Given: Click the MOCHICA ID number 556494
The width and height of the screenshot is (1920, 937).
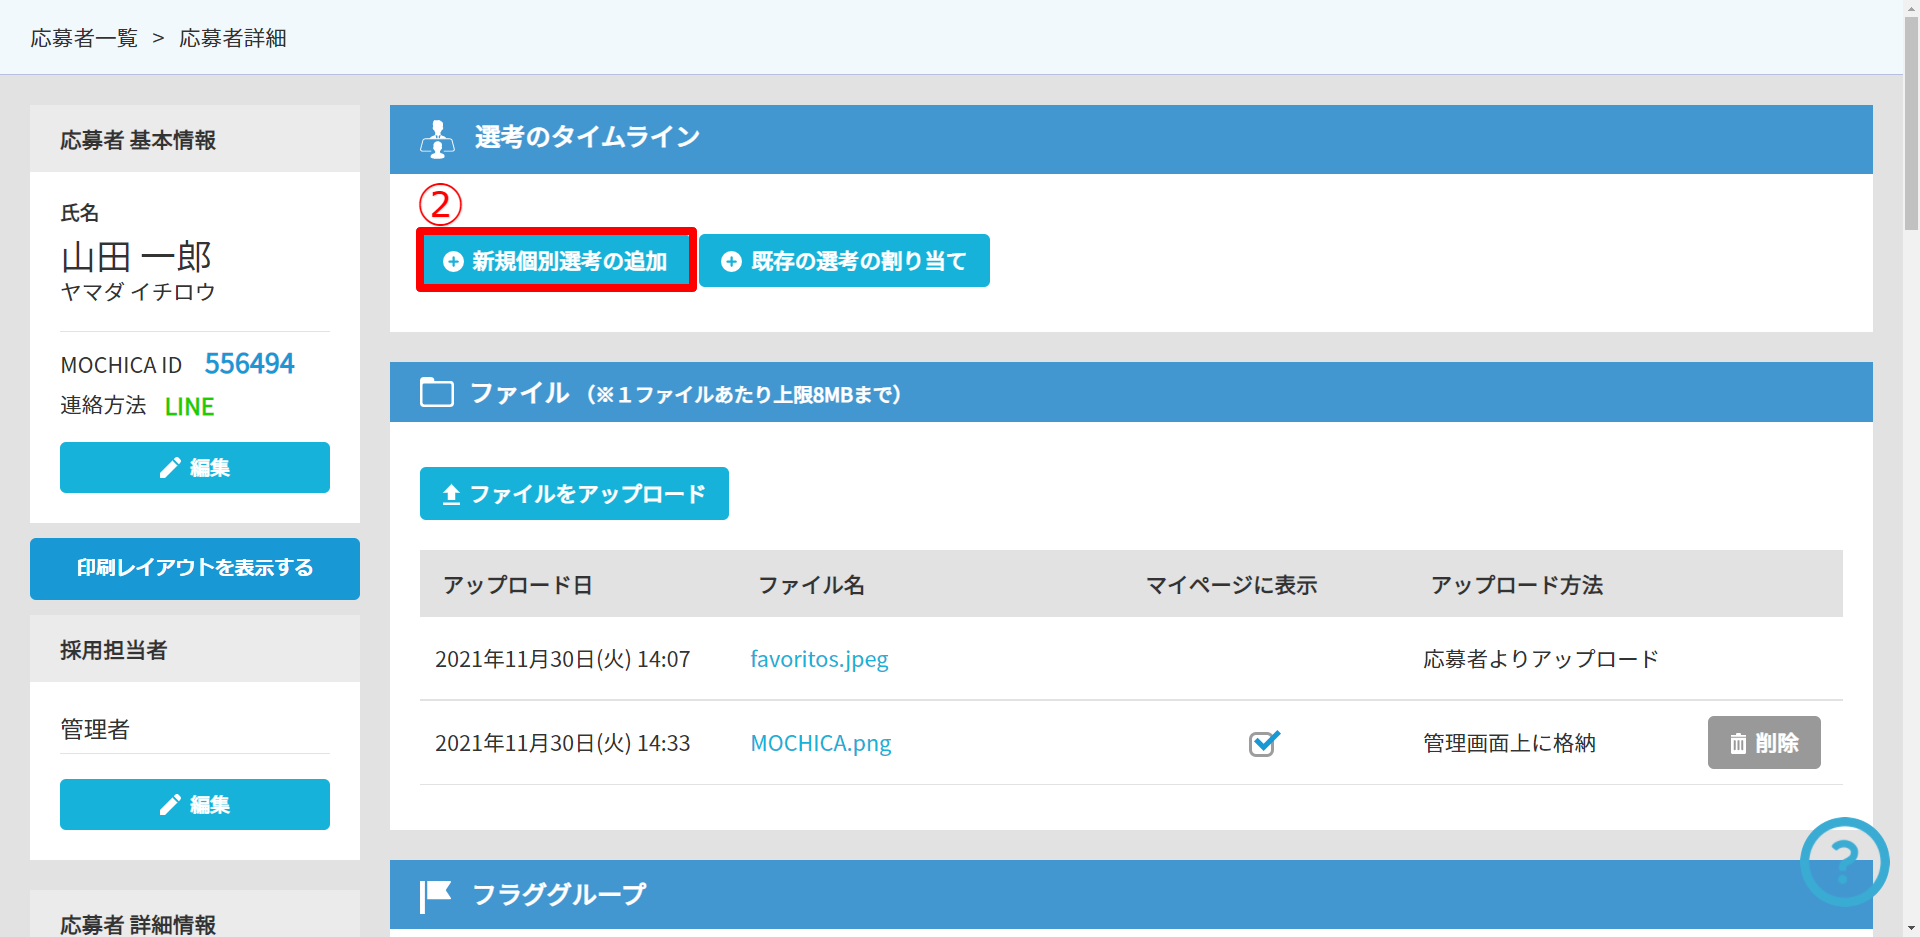Looking at the screenshot, I should click(x=249, y=364).
